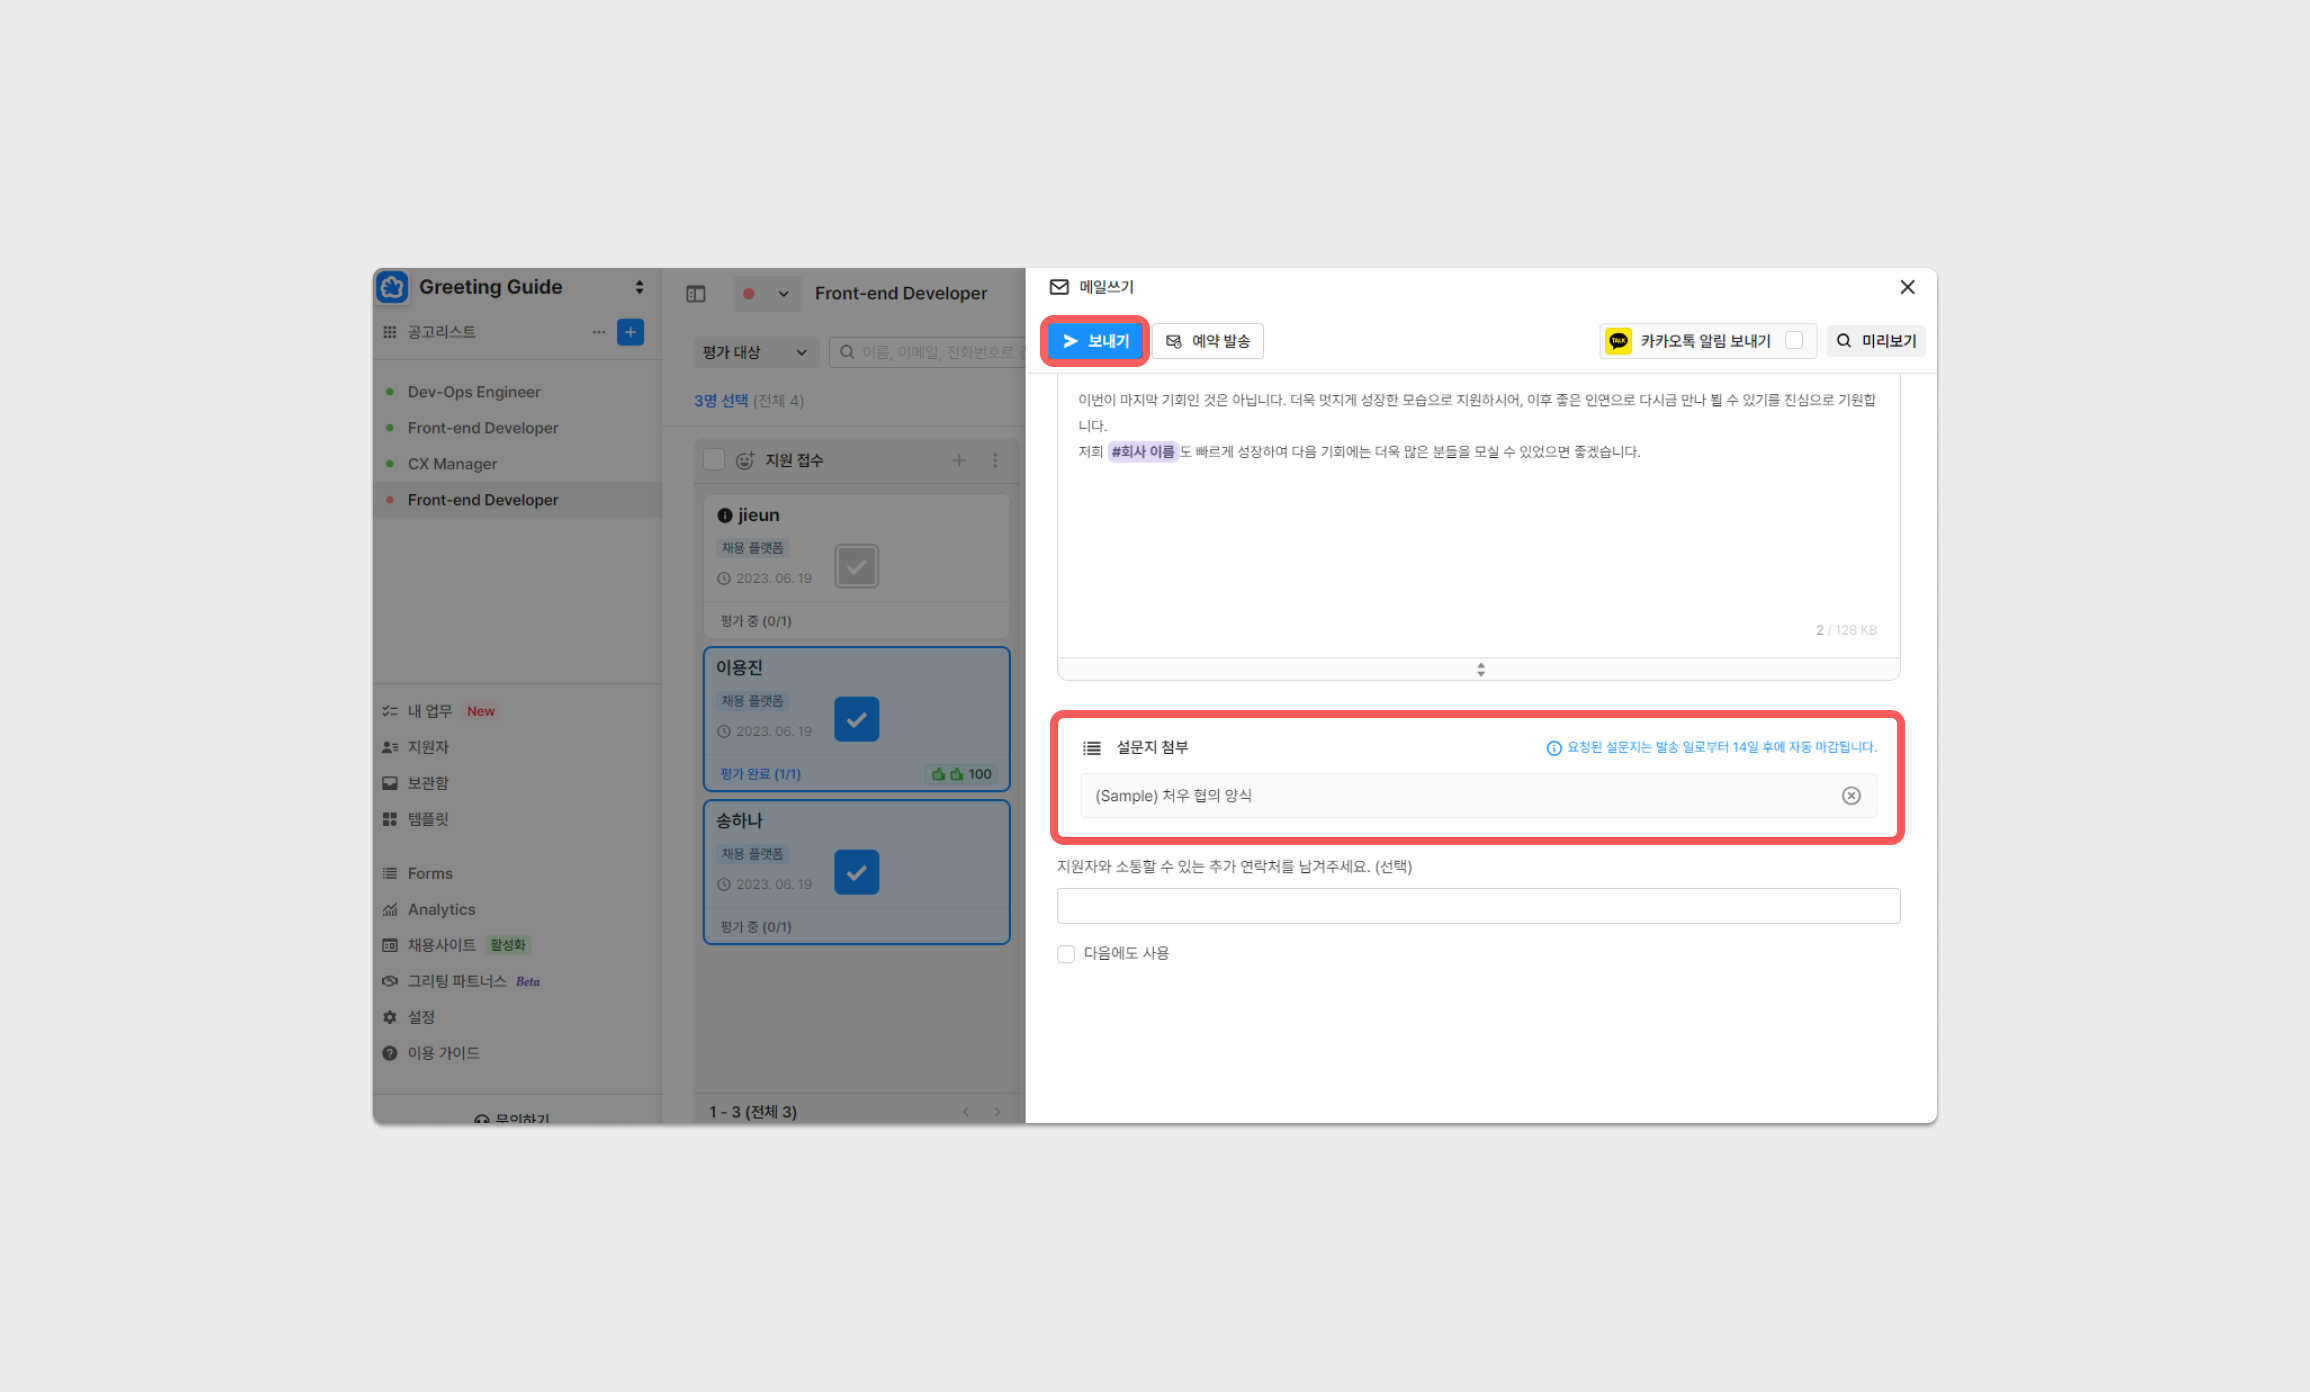Toggle the 이용진 card checkbox

pyautogui.click(x=857, y=719)
